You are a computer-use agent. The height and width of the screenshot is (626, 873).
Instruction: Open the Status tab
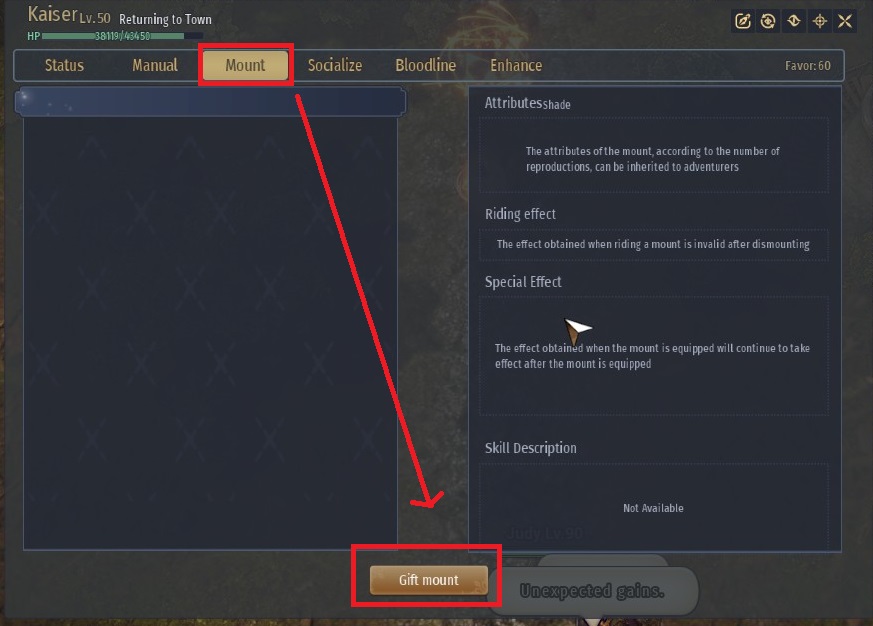click(x=64, y=65)
